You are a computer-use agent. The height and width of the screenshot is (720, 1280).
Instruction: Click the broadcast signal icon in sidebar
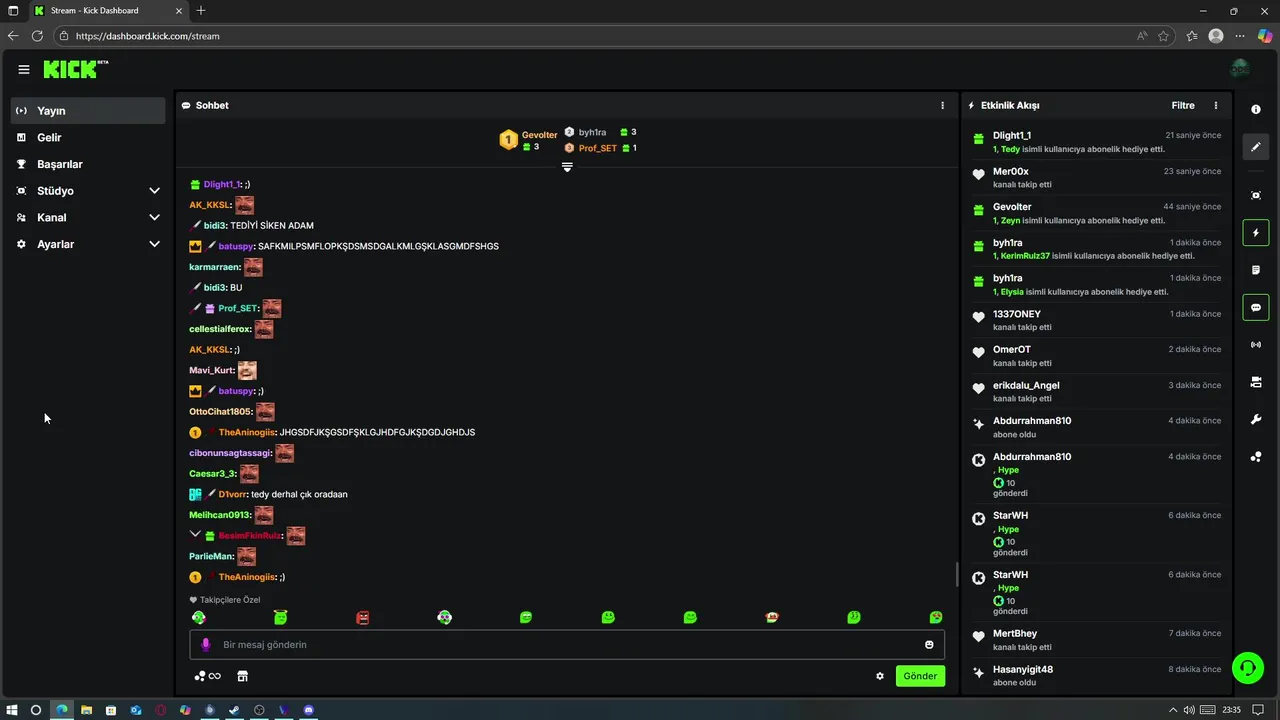1256,345
